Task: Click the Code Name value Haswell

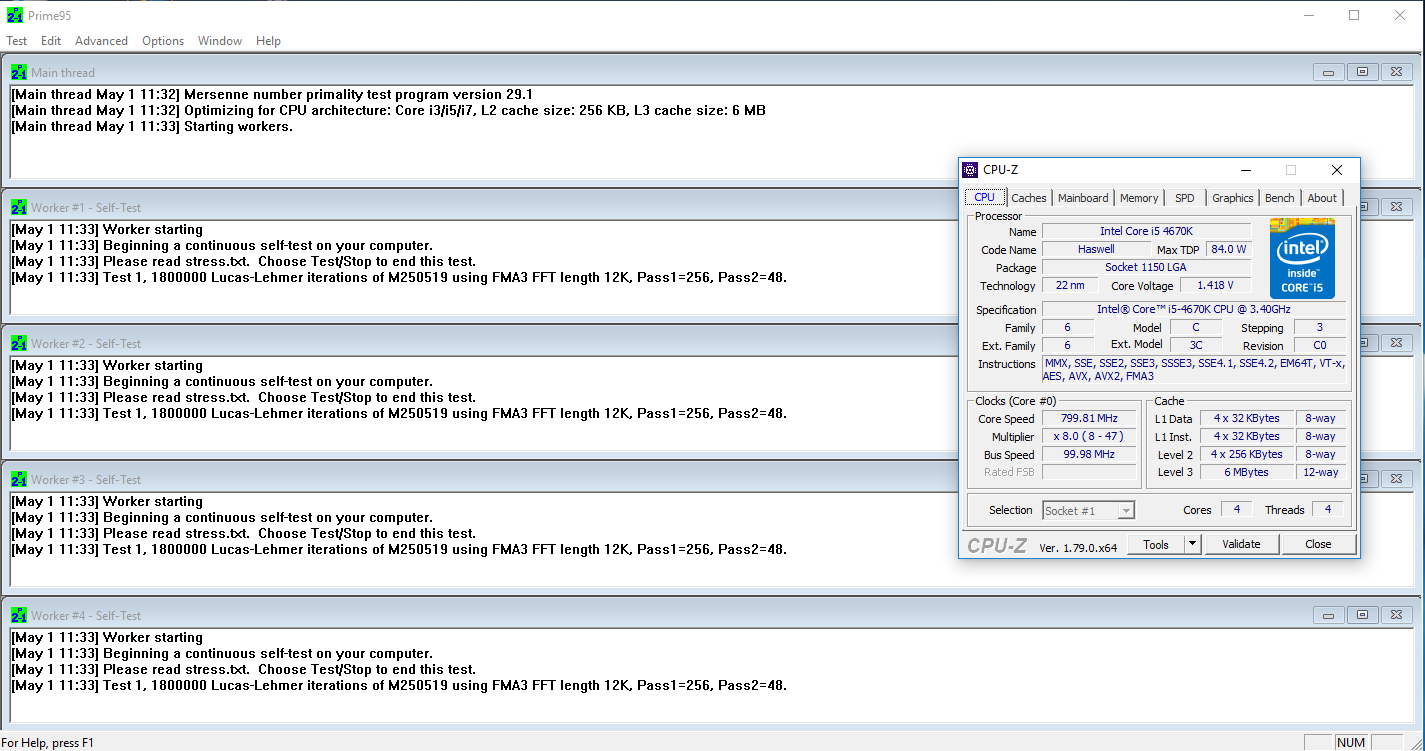Action: 1096,249
